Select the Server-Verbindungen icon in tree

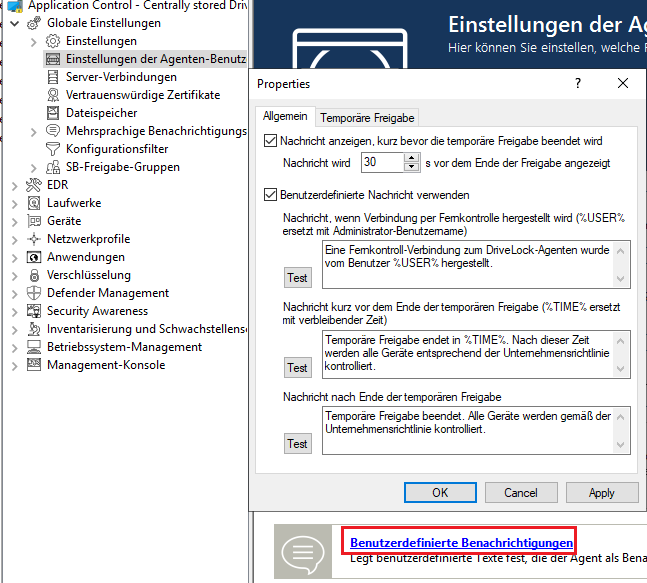click(x=53, y=77)
